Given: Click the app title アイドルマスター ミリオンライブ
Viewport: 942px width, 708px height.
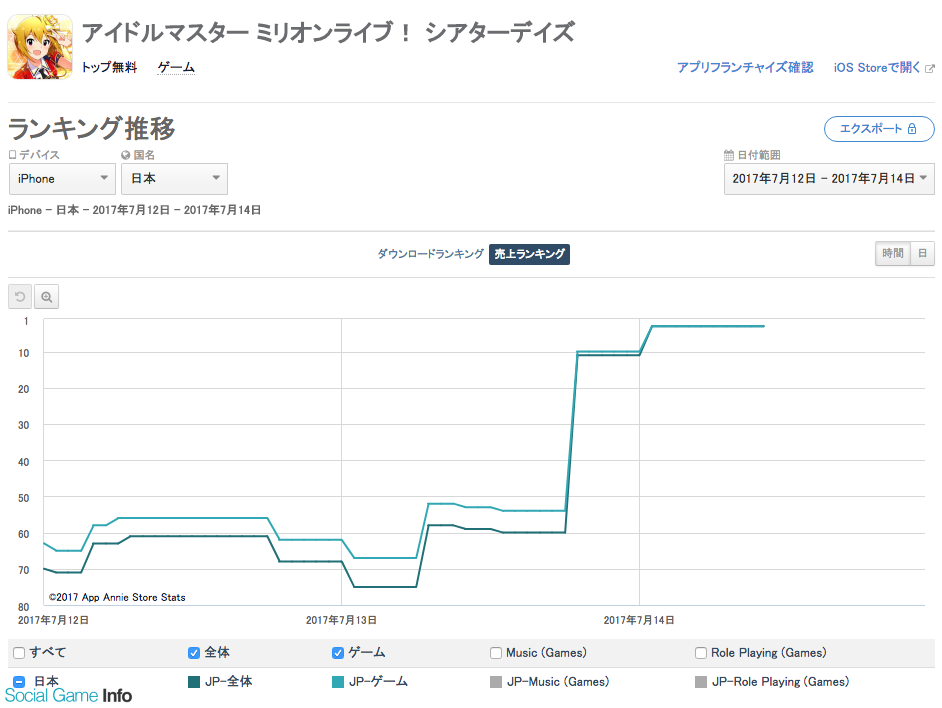Looking at the screenshot, I should pyautogui.click(x=328, y=32).
